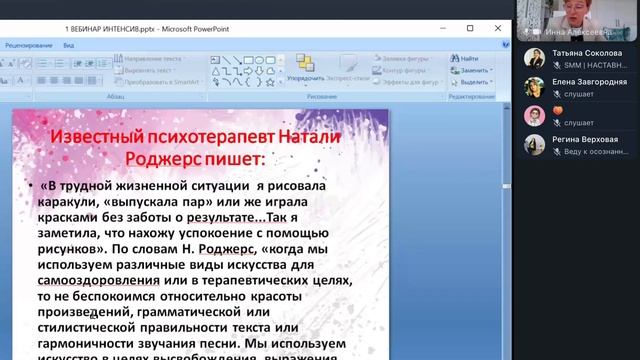Image resolution: width=640 pixels, height=360 pixels.
Task: Expand the shapes gallery with bottom arrow
Action: pos(281,82)
